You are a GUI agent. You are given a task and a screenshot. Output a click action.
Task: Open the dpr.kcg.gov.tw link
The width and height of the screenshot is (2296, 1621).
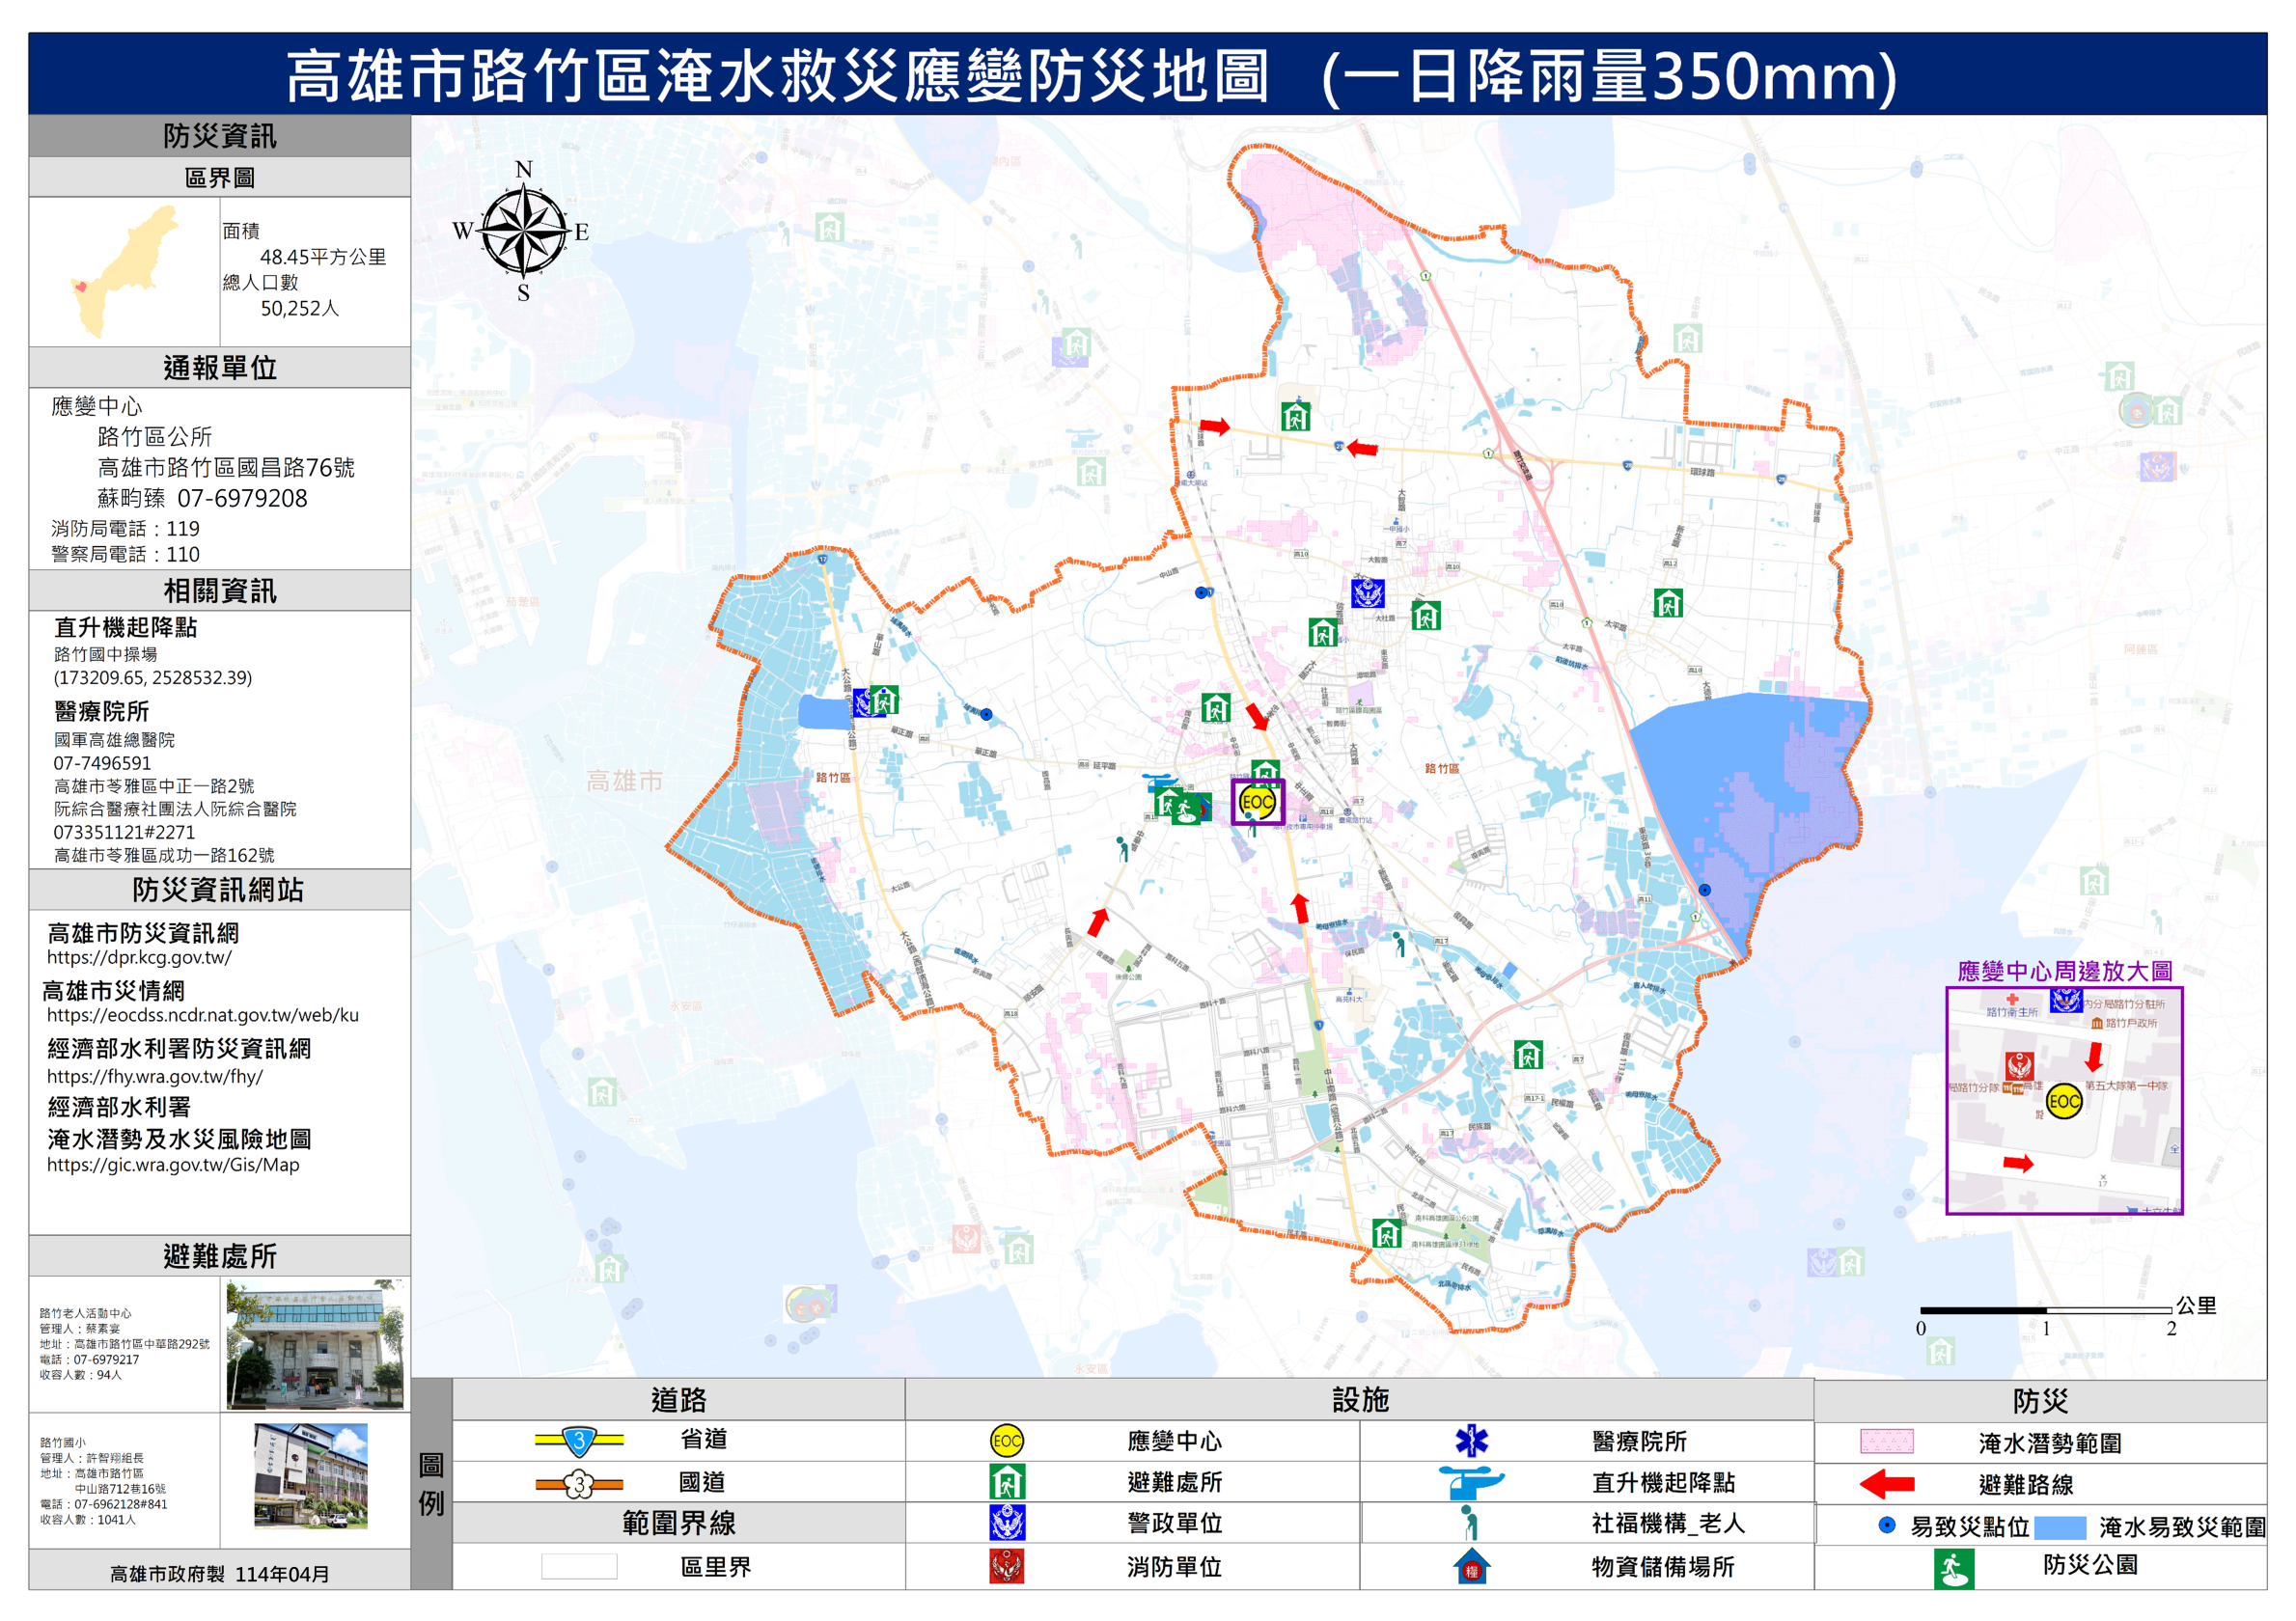click(139, 957)
